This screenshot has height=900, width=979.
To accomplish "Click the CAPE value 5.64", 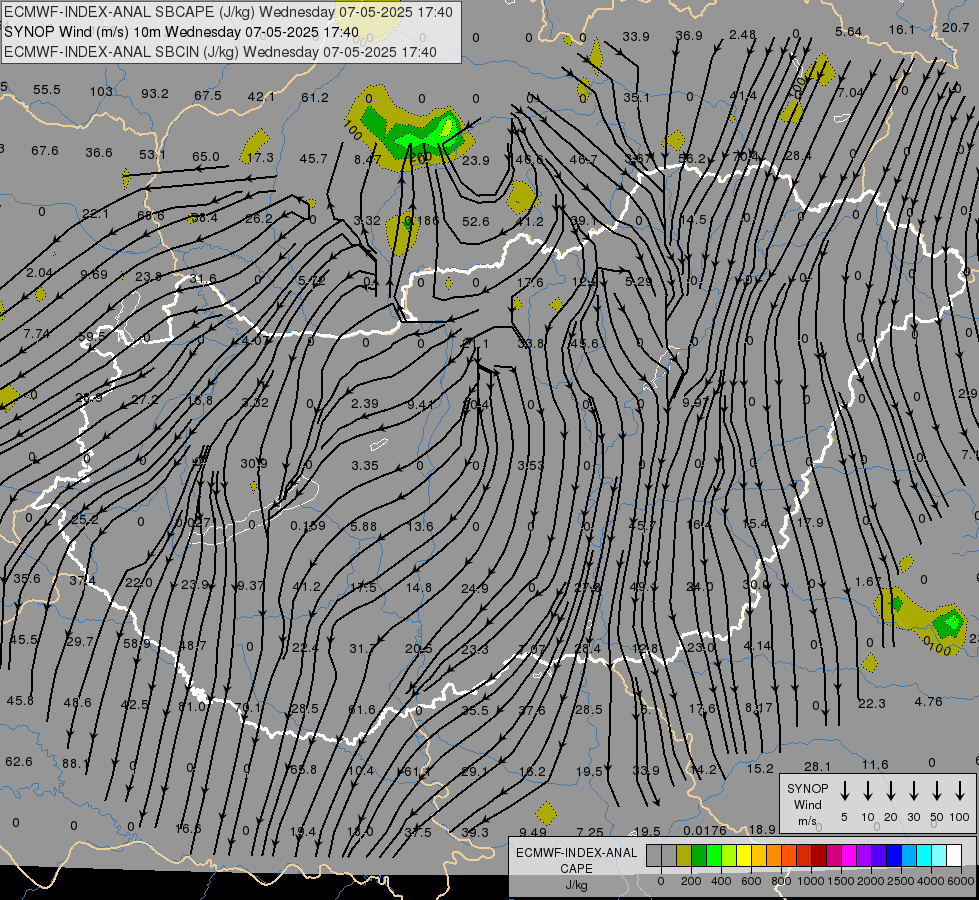I will [x=849, y=31].
